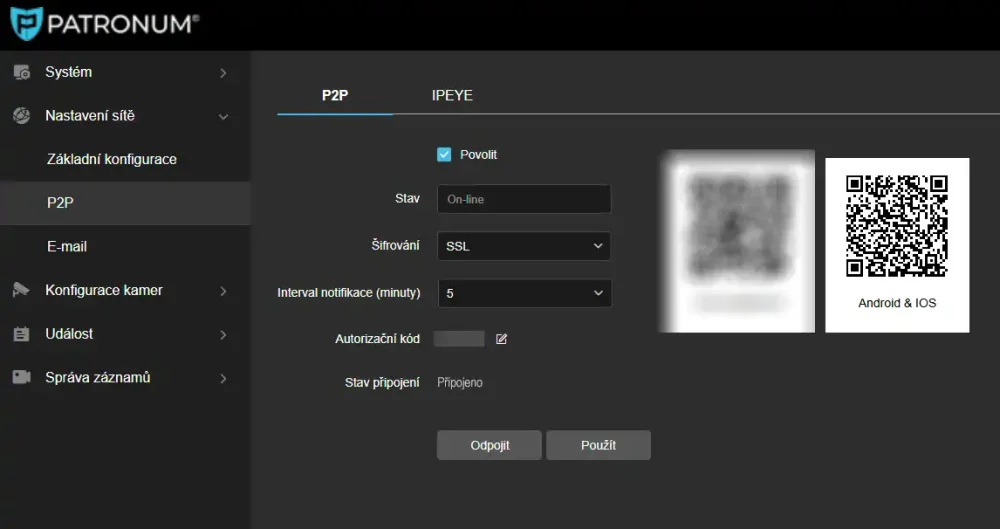Screen dimensions: 1000x529
Task: Click the blurred QR code image
Action: coord(738,241)
